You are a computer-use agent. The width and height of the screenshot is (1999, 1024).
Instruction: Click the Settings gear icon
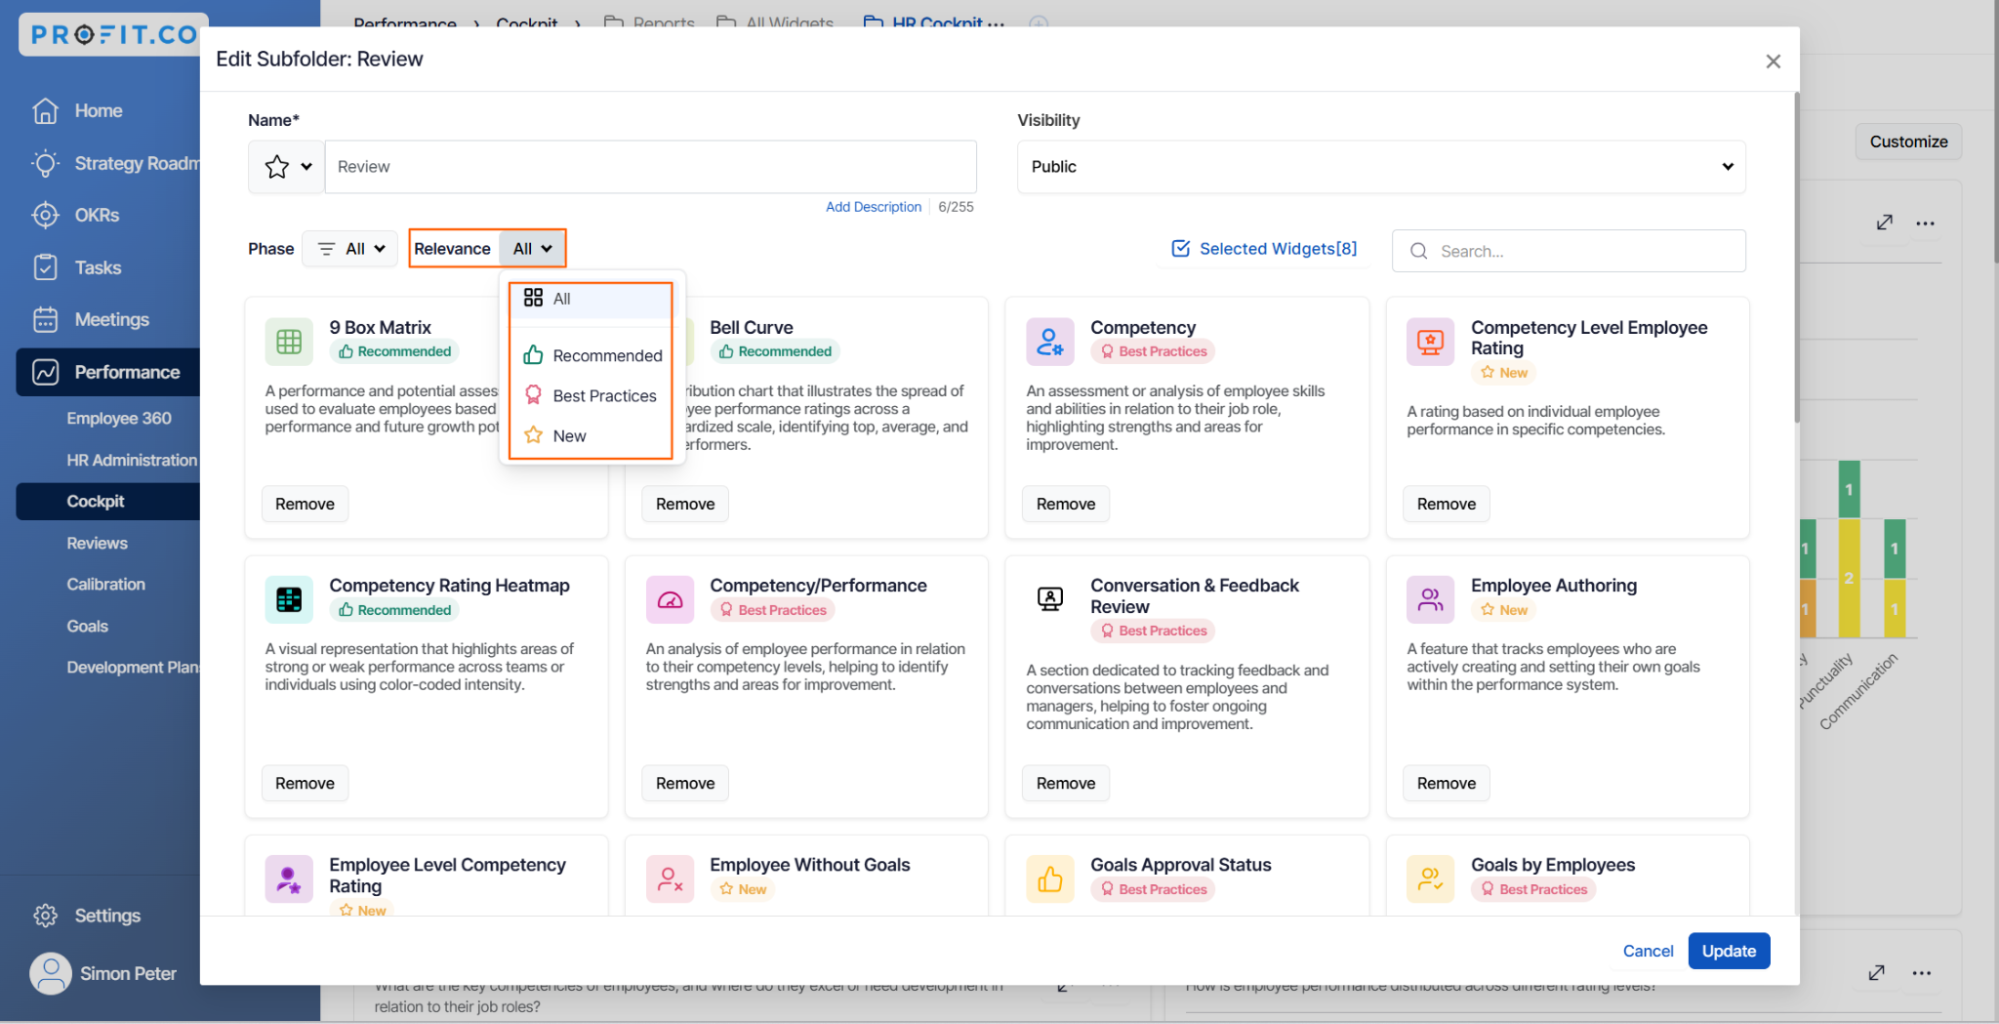point(45,916)
